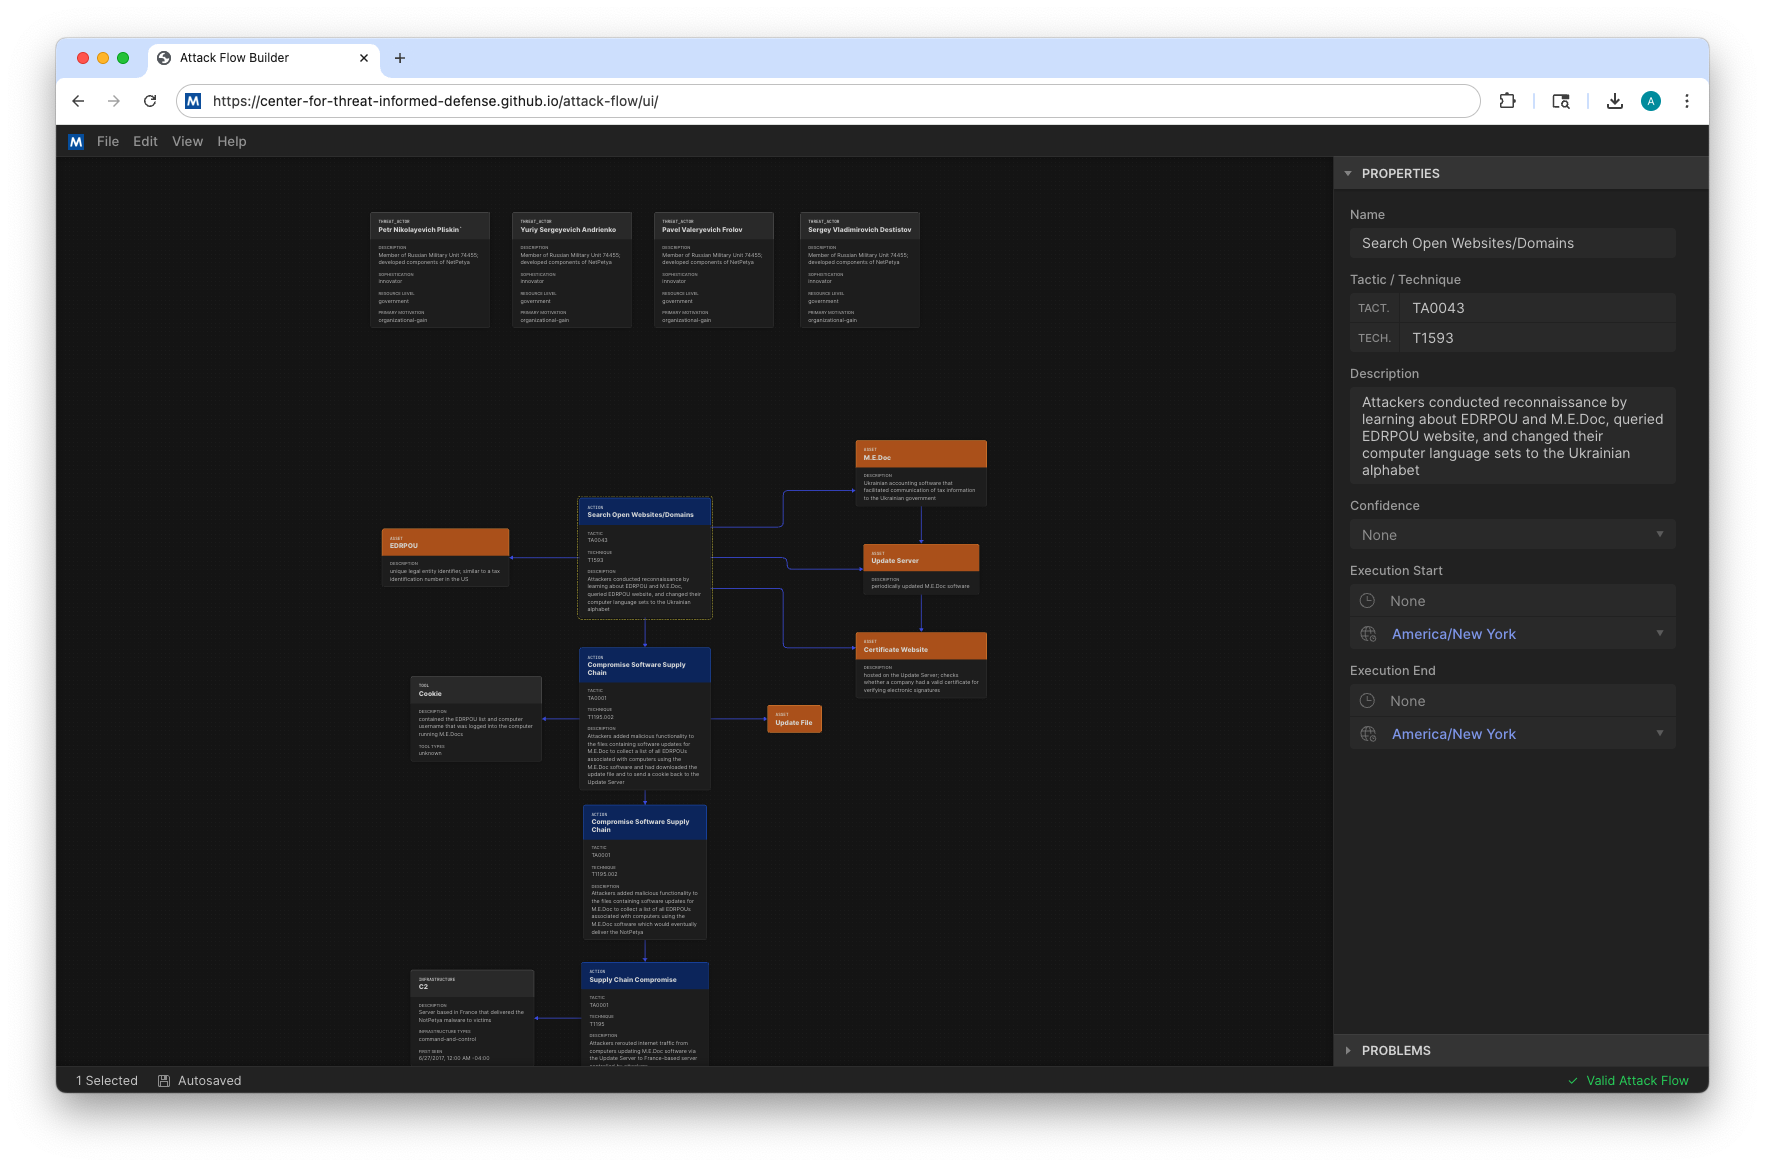This screenshot has height=1167, width=1765.
Task: Open the View menu
Action: tap(187, 142)
